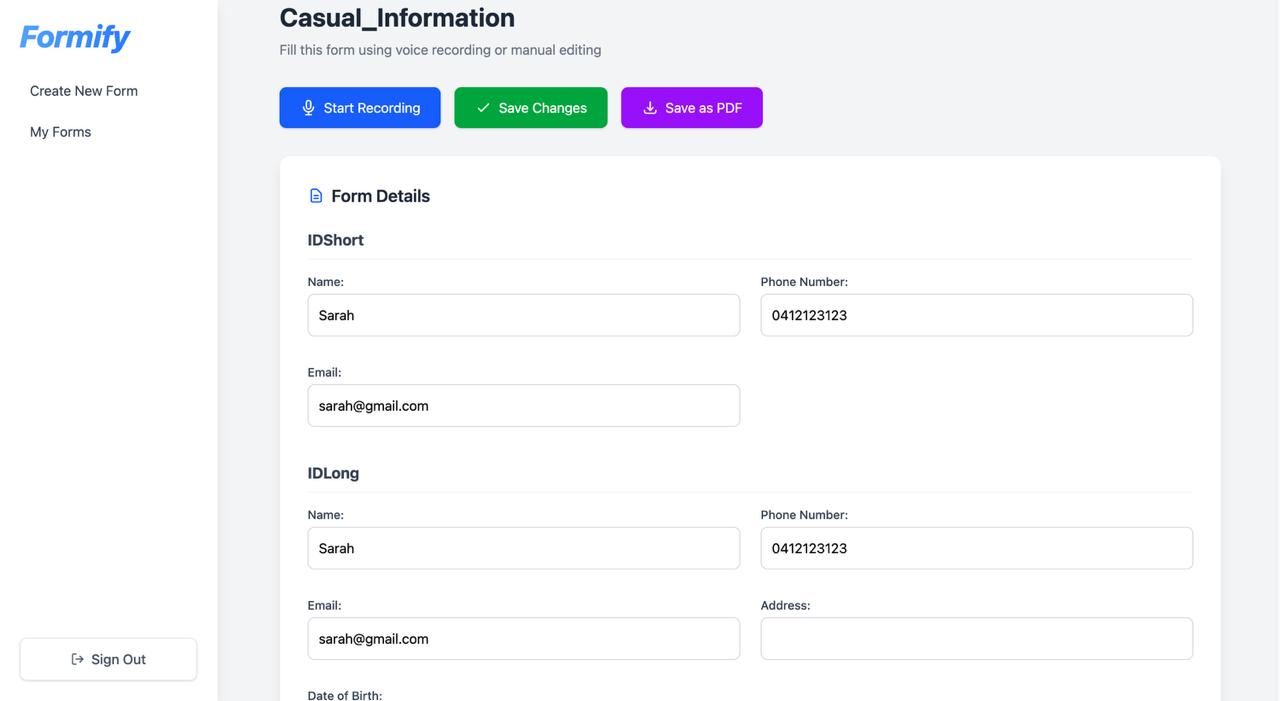Viewport: 1280px width, 701px height.
Task: Export using the Save as PDF button
Action: pyautogui.click(x=692, y=108)
